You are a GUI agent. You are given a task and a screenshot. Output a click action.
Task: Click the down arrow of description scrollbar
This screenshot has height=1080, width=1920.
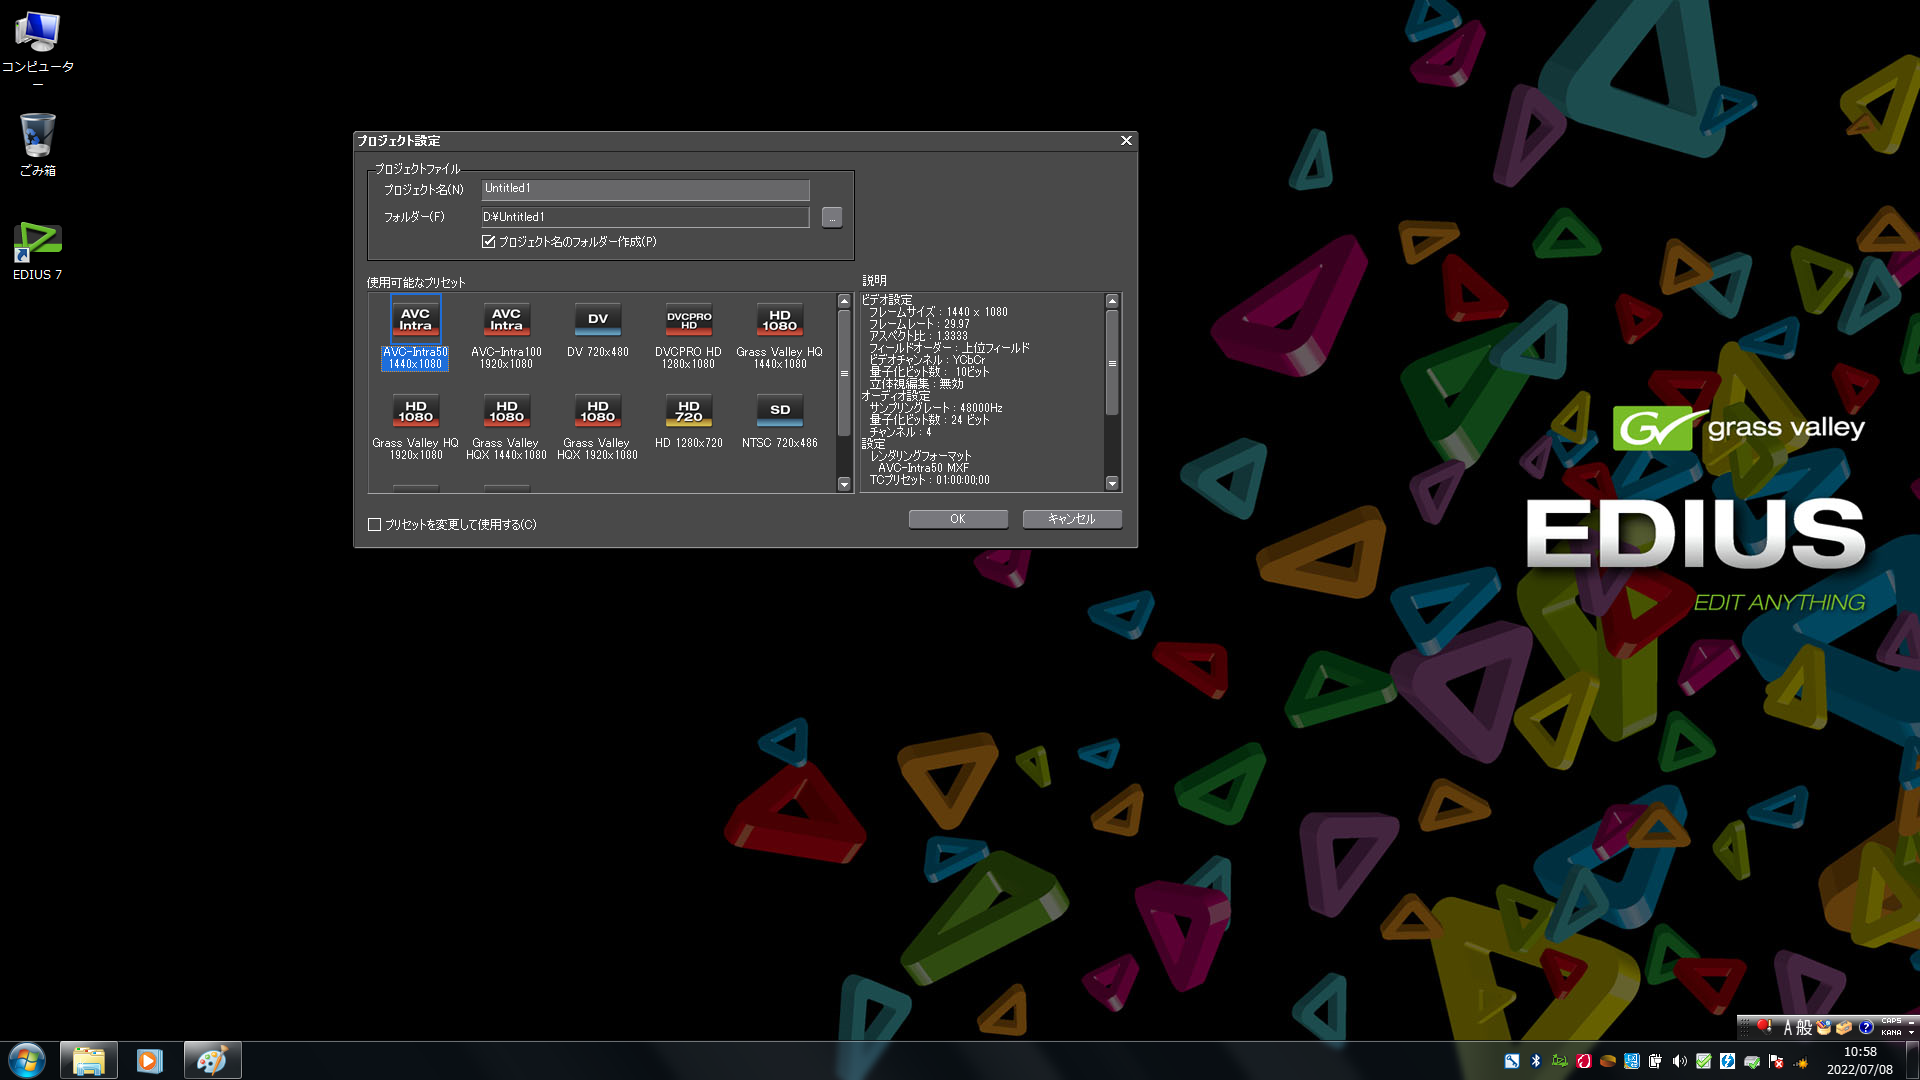(1112, 484)
